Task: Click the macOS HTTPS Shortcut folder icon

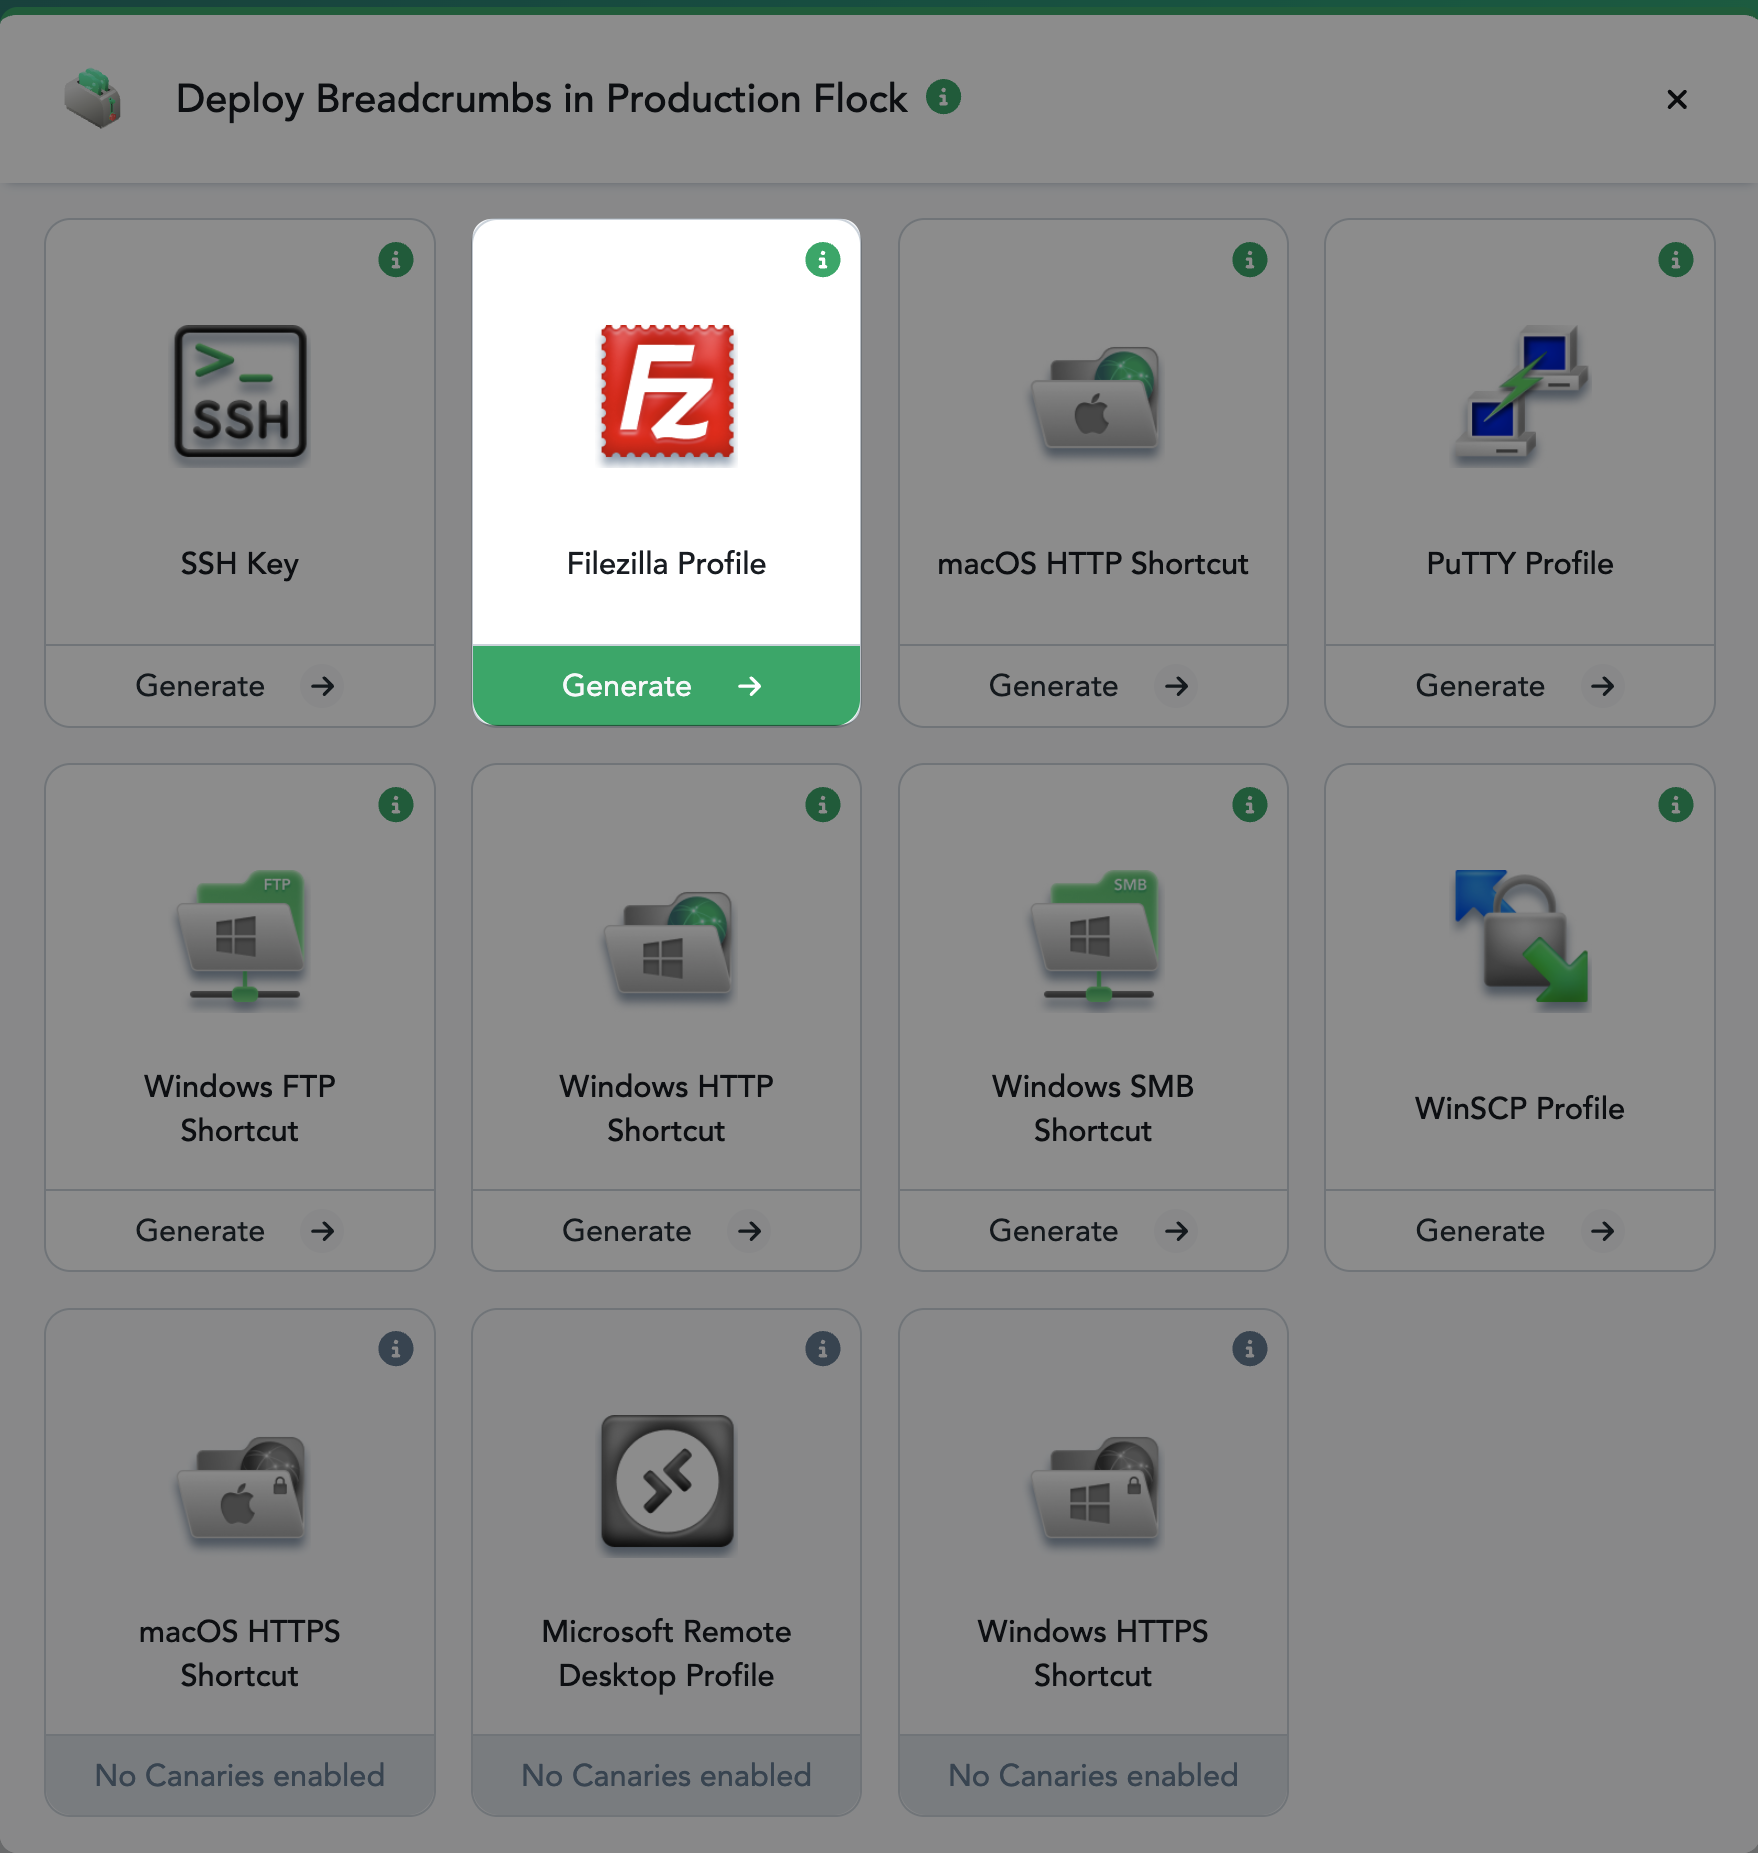Action: point(240,1489)
